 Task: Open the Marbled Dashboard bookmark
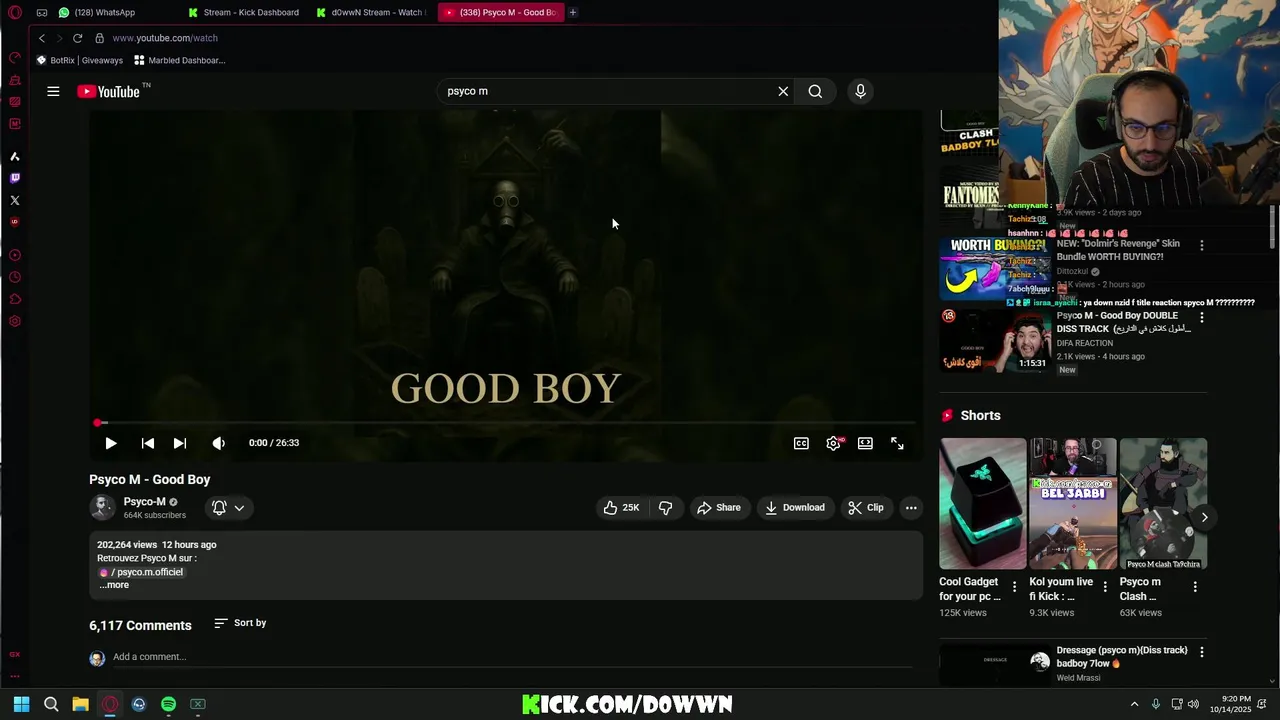(180, 60)
